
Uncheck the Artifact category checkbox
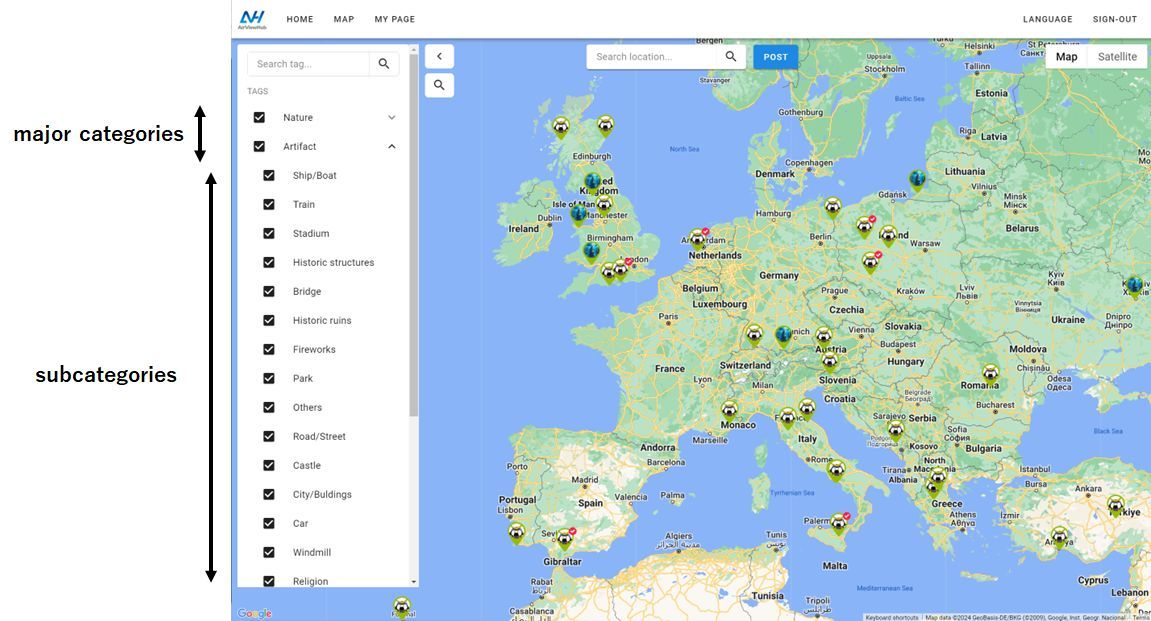pyautogui.click(x=259, y=146)
